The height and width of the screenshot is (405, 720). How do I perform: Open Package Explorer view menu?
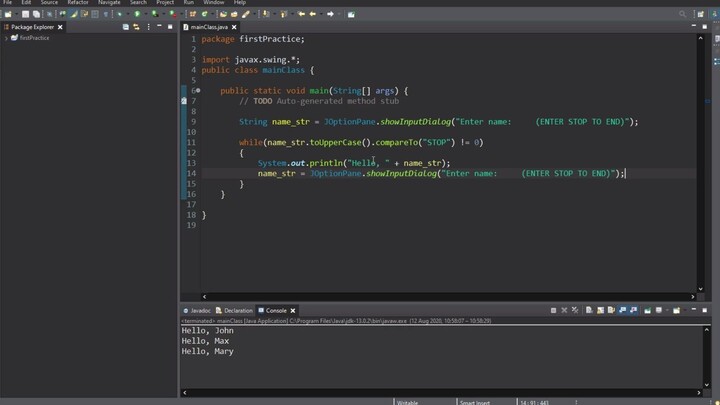pos(148,27)
